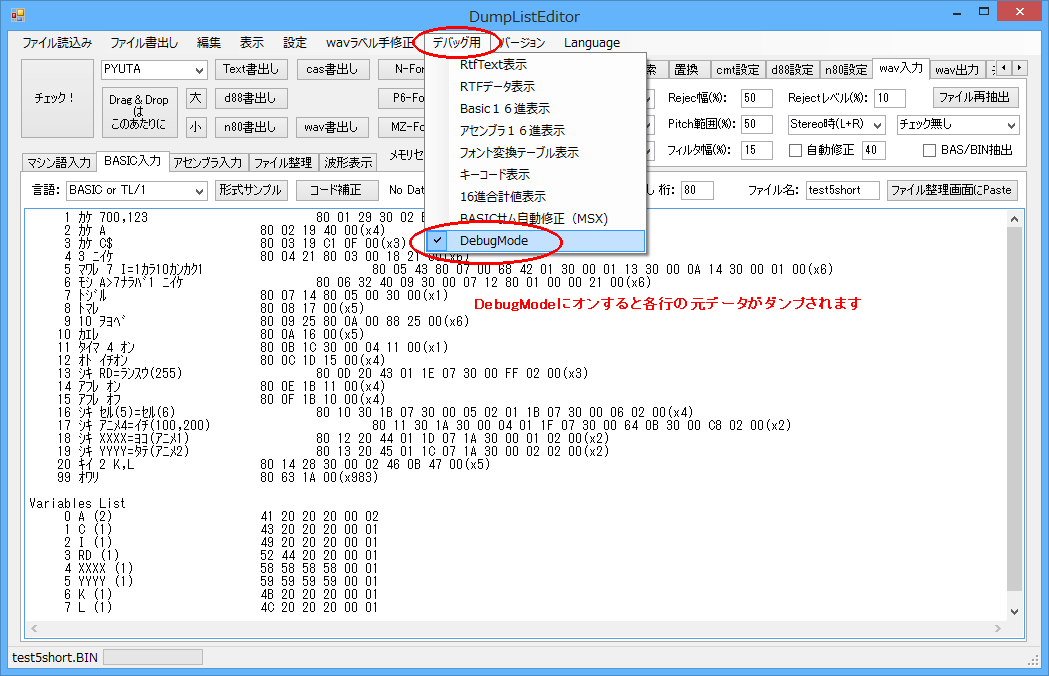Switch to the アセンブラ入力 tab

[x=208, y=163]
